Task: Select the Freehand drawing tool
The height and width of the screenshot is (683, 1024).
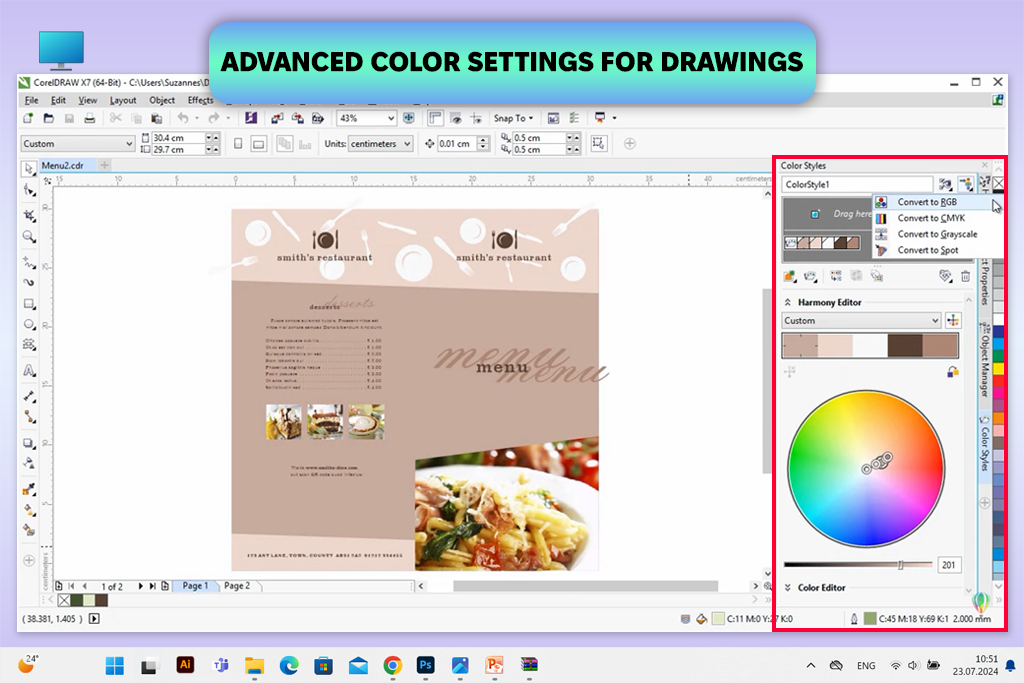Action: (x=29, y=262)
